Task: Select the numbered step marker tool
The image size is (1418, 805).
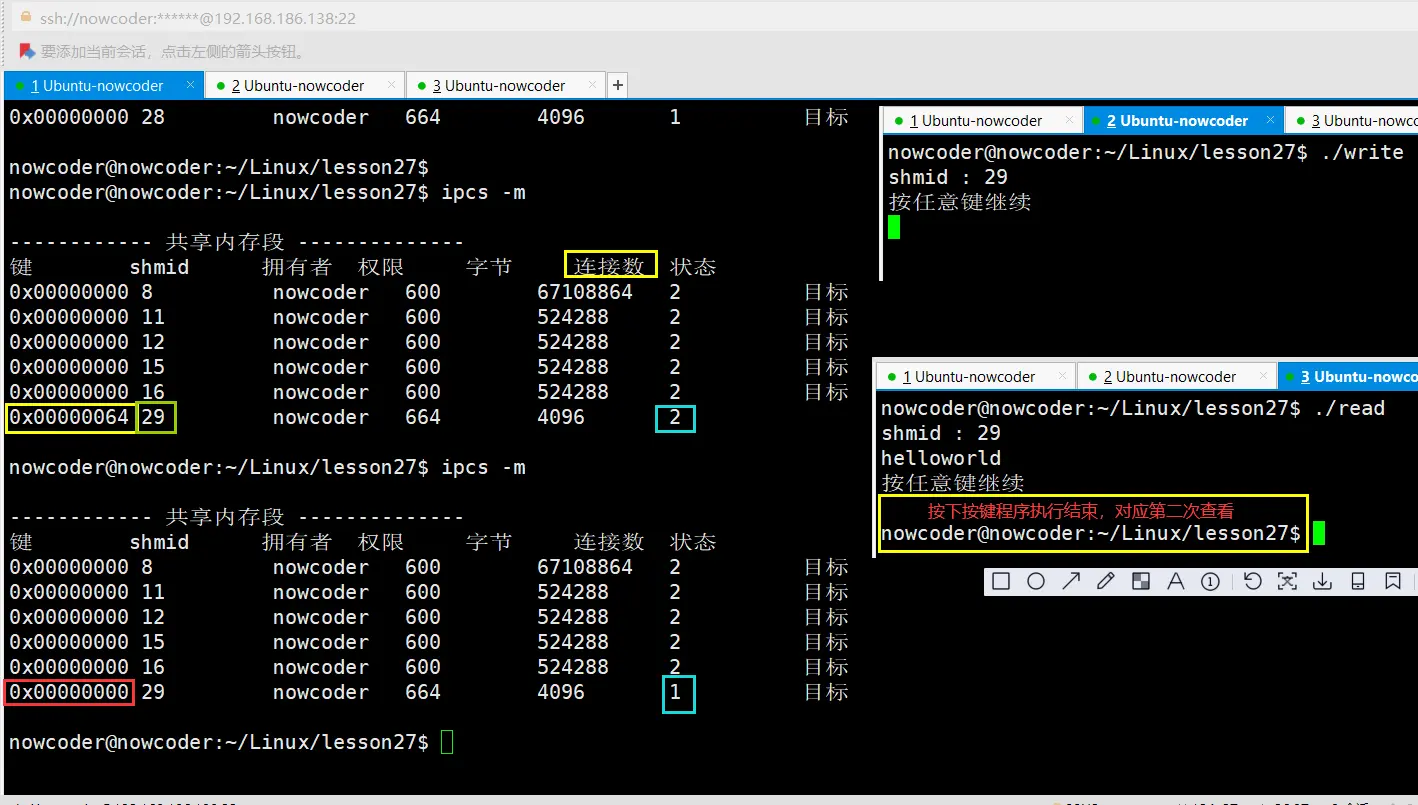Action: point(1210,581)
